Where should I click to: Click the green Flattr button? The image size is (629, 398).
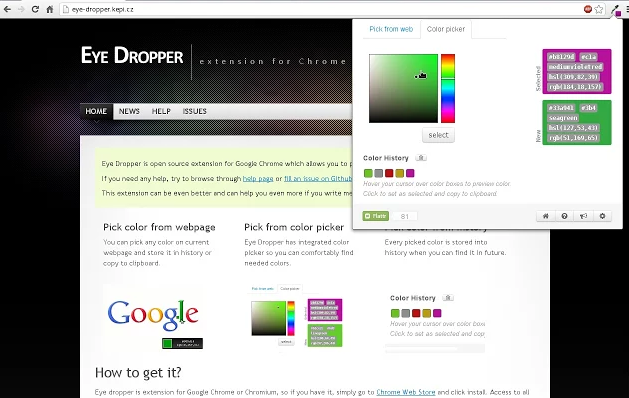tap(375, 216)
